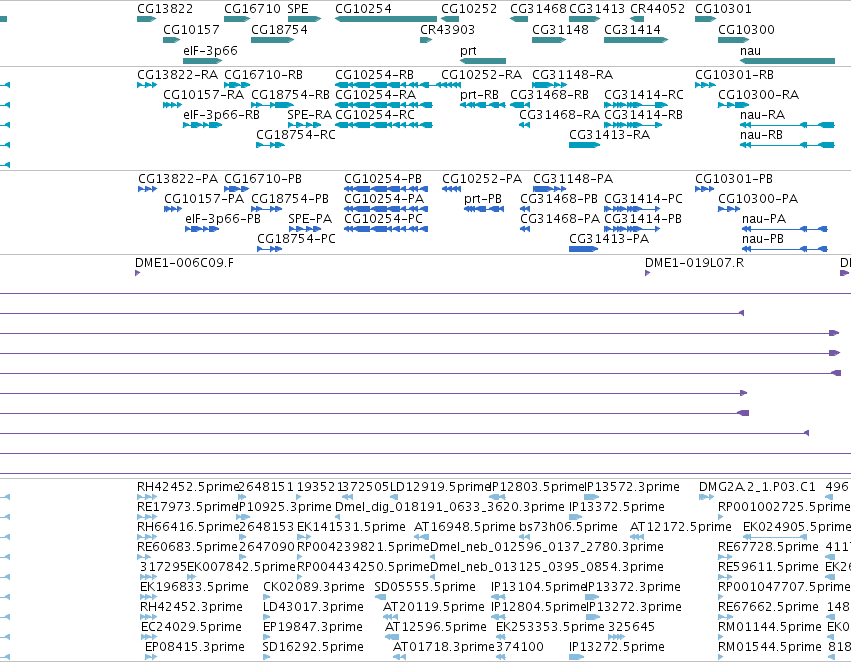
Task: Open transcript CG10254-RB label
Action: tap(374, 74)
